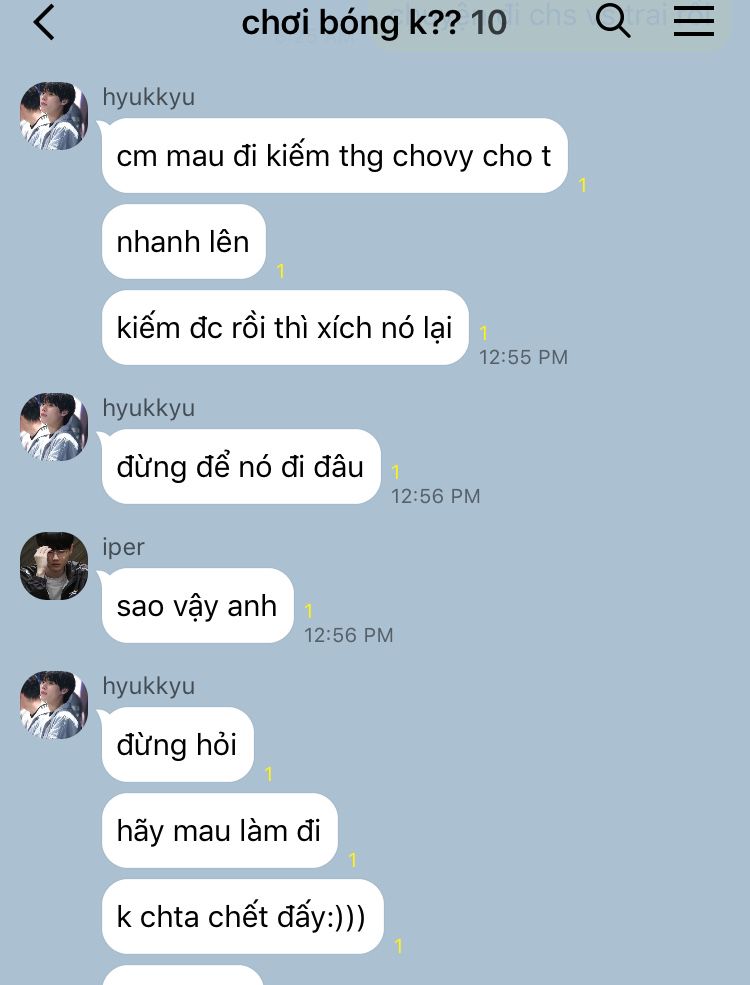Tap hyukkyu's avatar beside the first message
The height and width of the screenshot is (985, 750).
[x=54, y=116]
